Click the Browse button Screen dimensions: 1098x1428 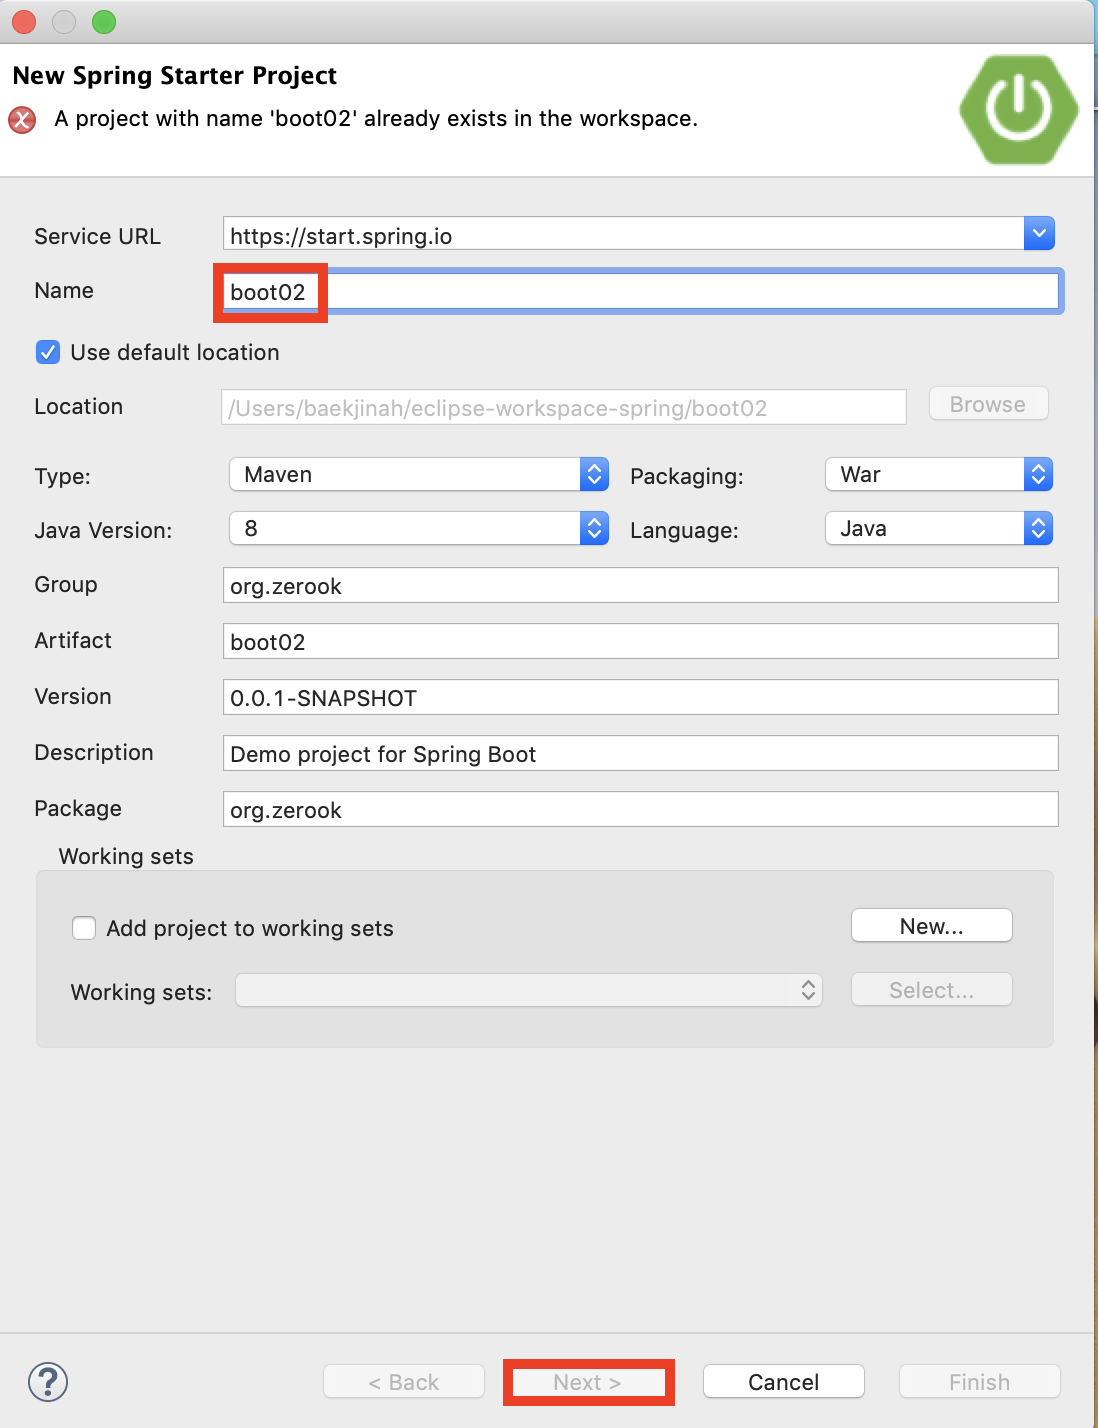pos(988,404)
